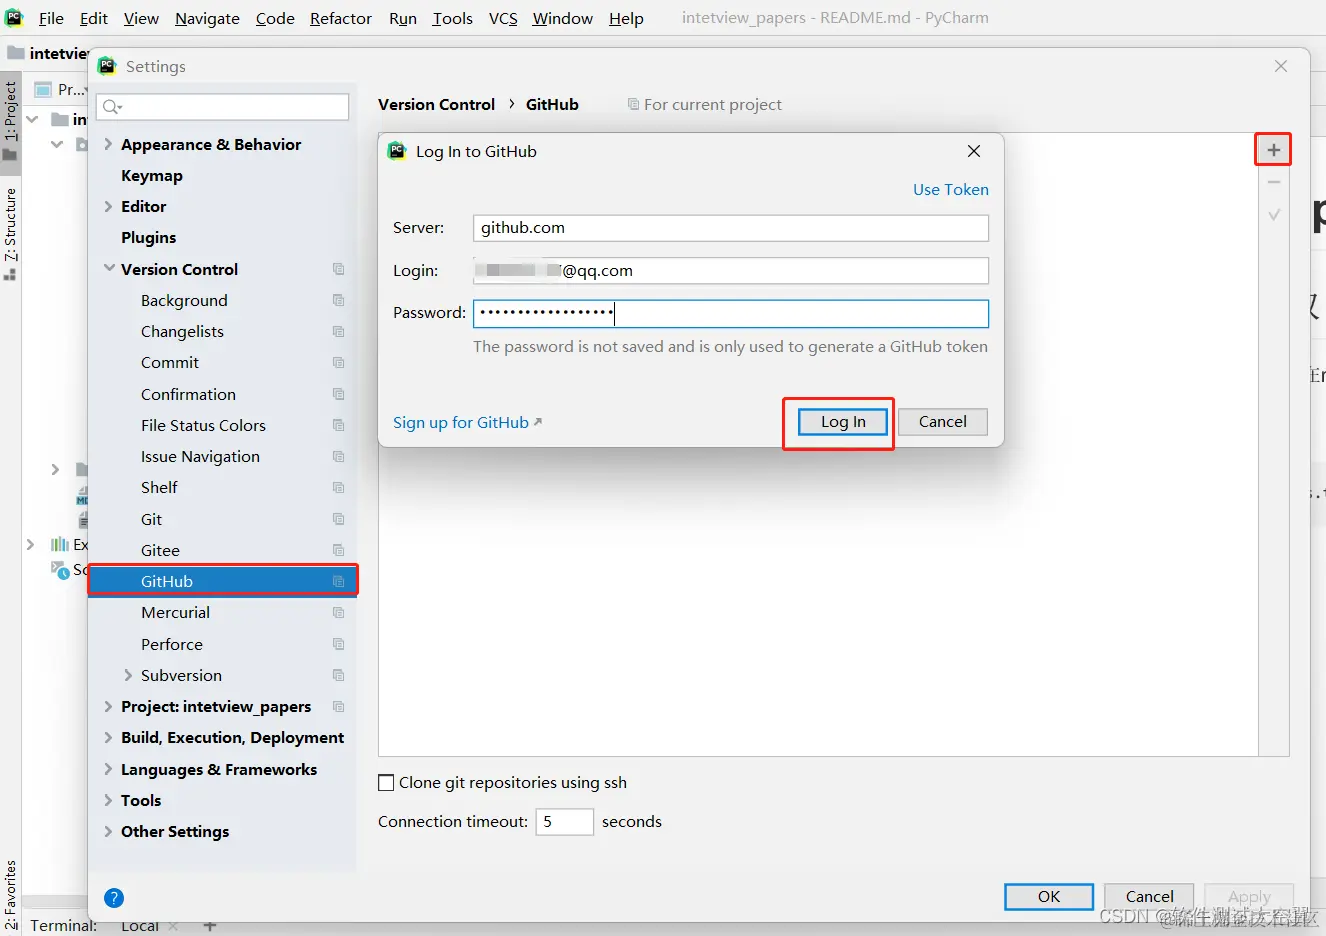Open the Tools menu
Screen dimensions: 1326x936
tap(452, 18)
